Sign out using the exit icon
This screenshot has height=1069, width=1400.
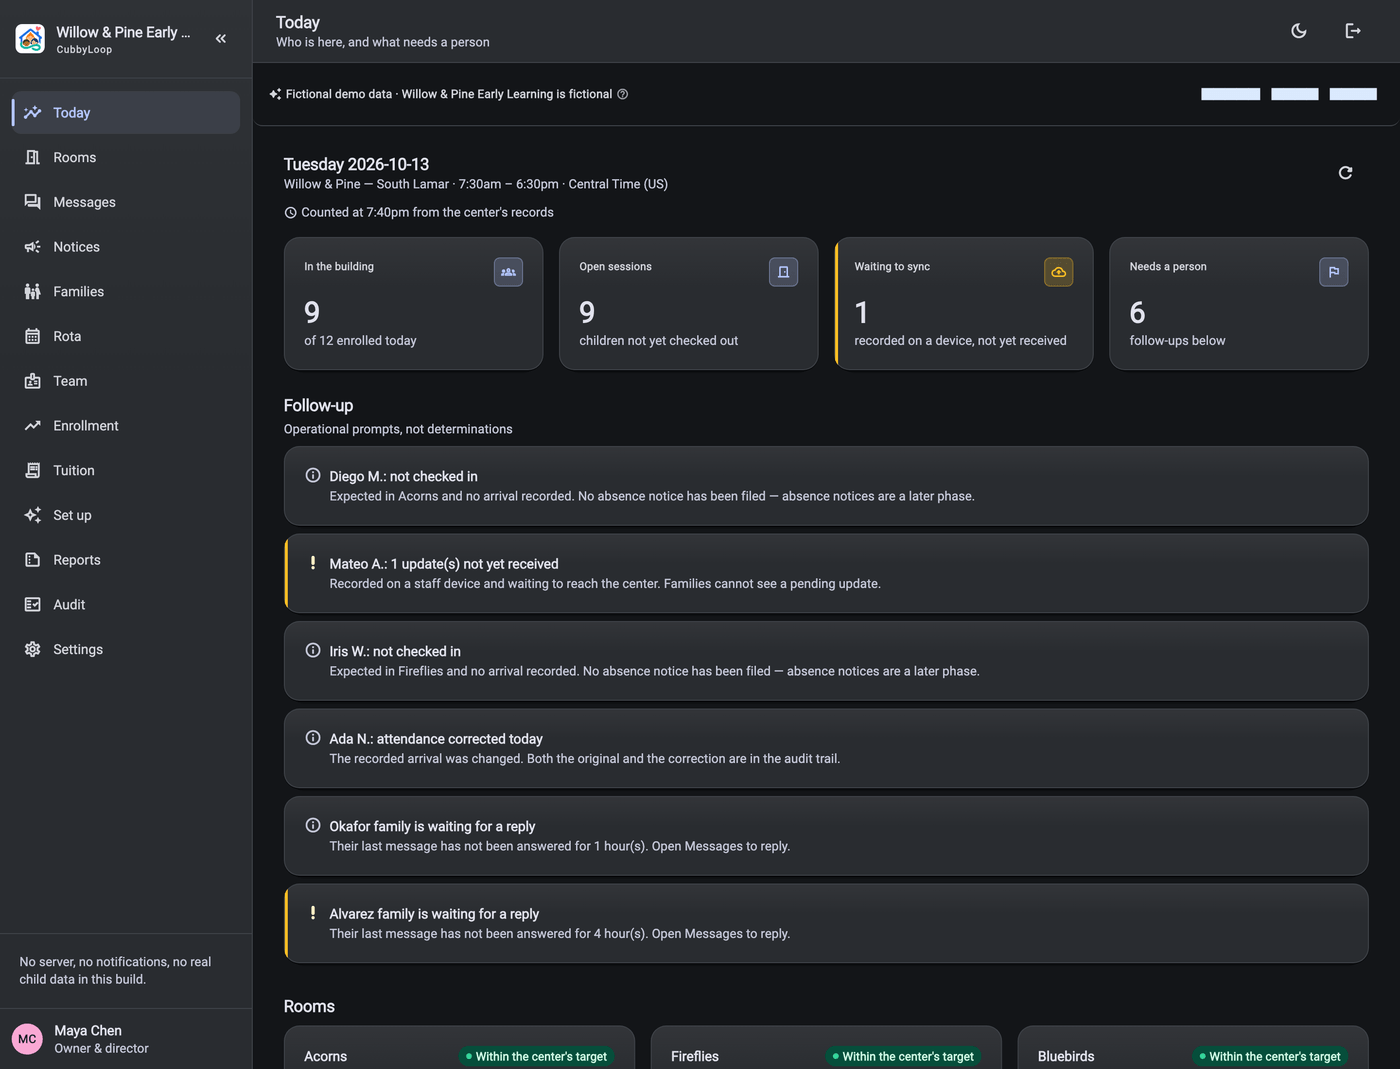coord(1353,31)
